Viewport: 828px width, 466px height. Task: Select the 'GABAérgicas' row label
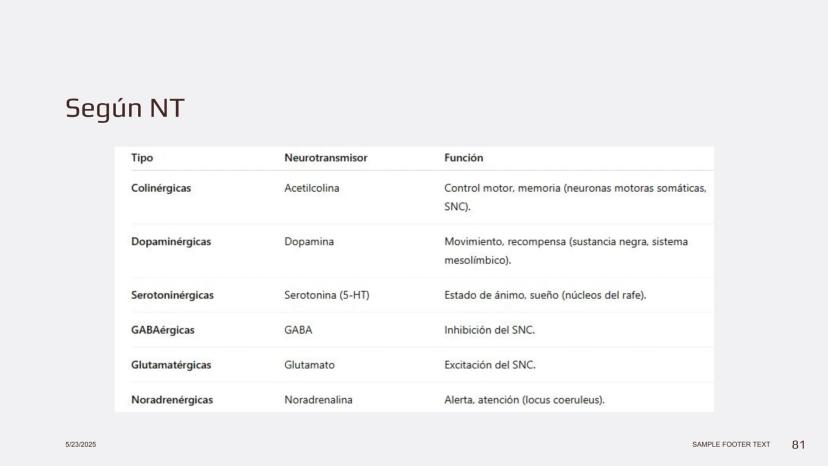(x=159, y=330)
